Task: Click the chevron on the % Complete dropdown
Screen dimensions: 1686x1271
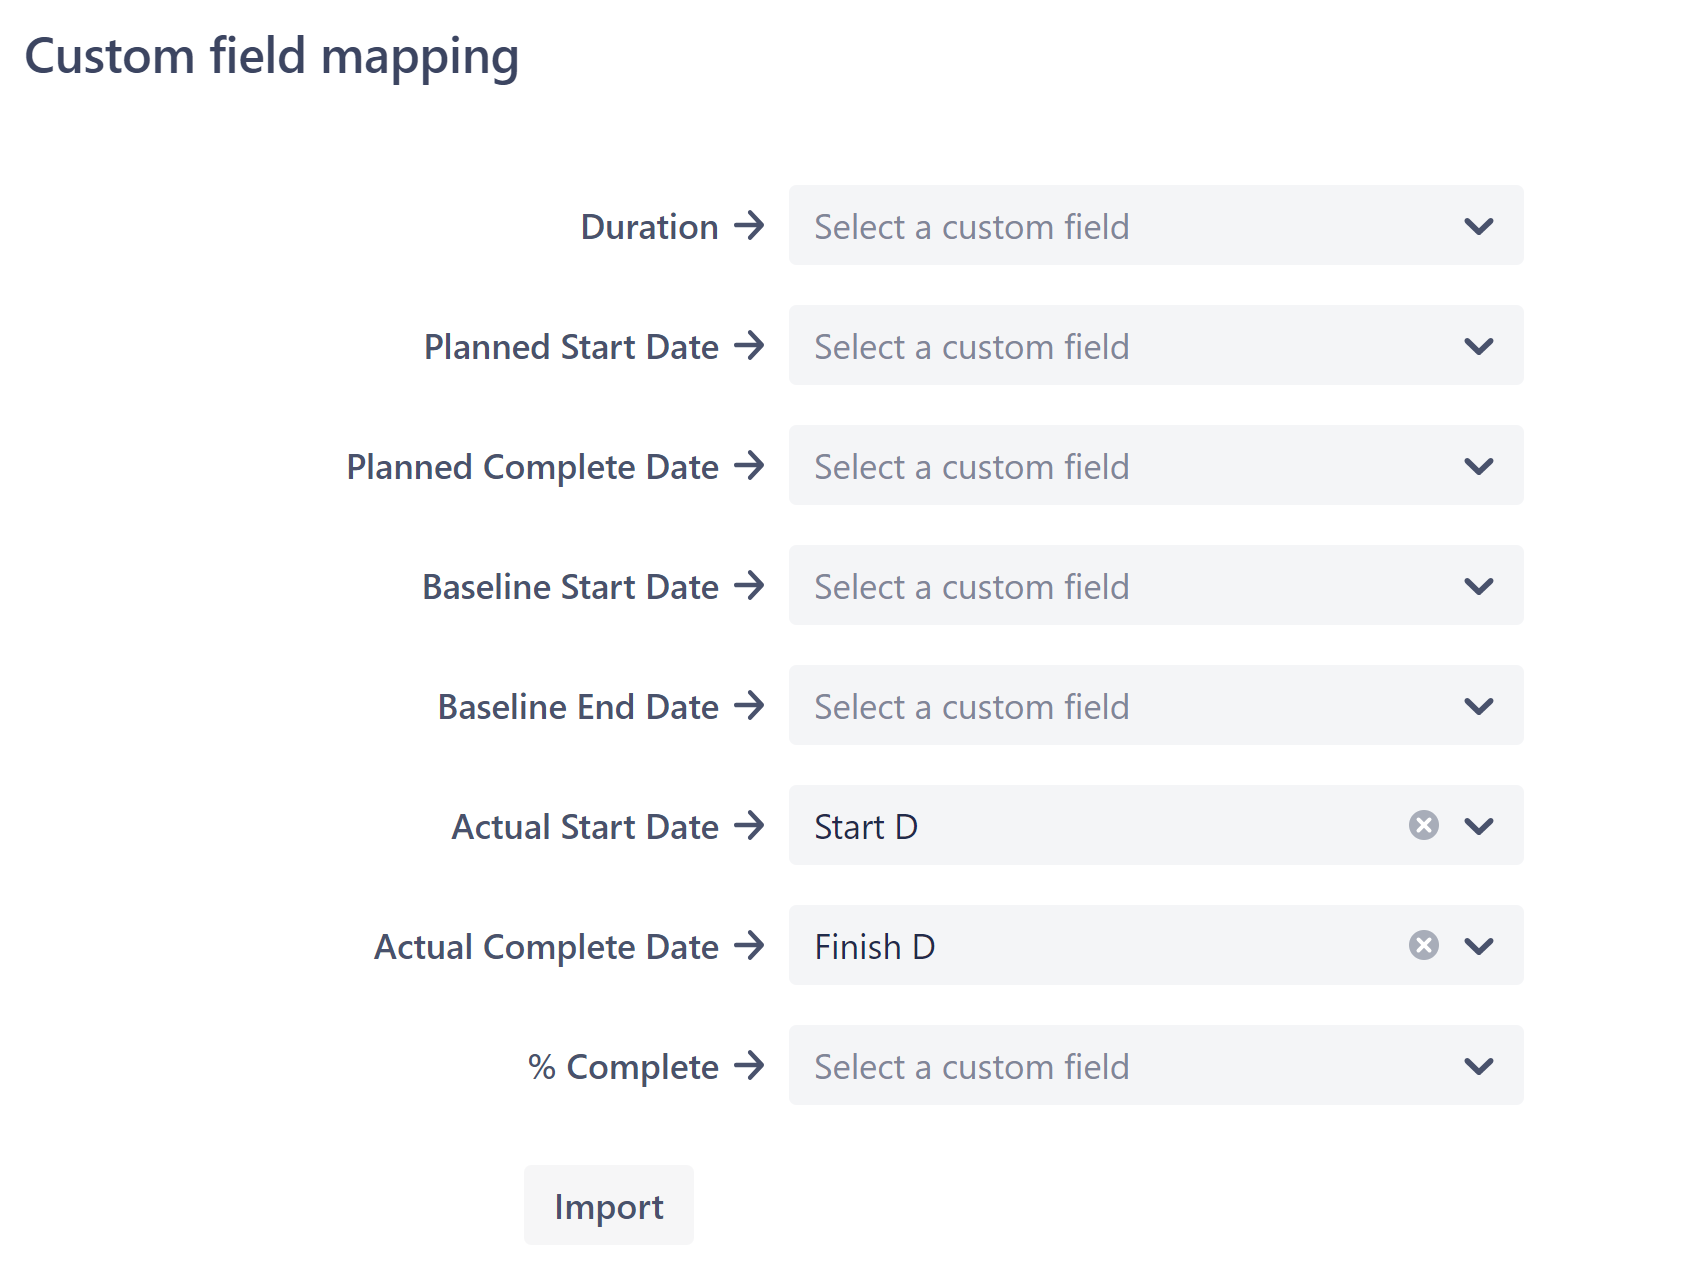Action: (x=1480, y=1066)
